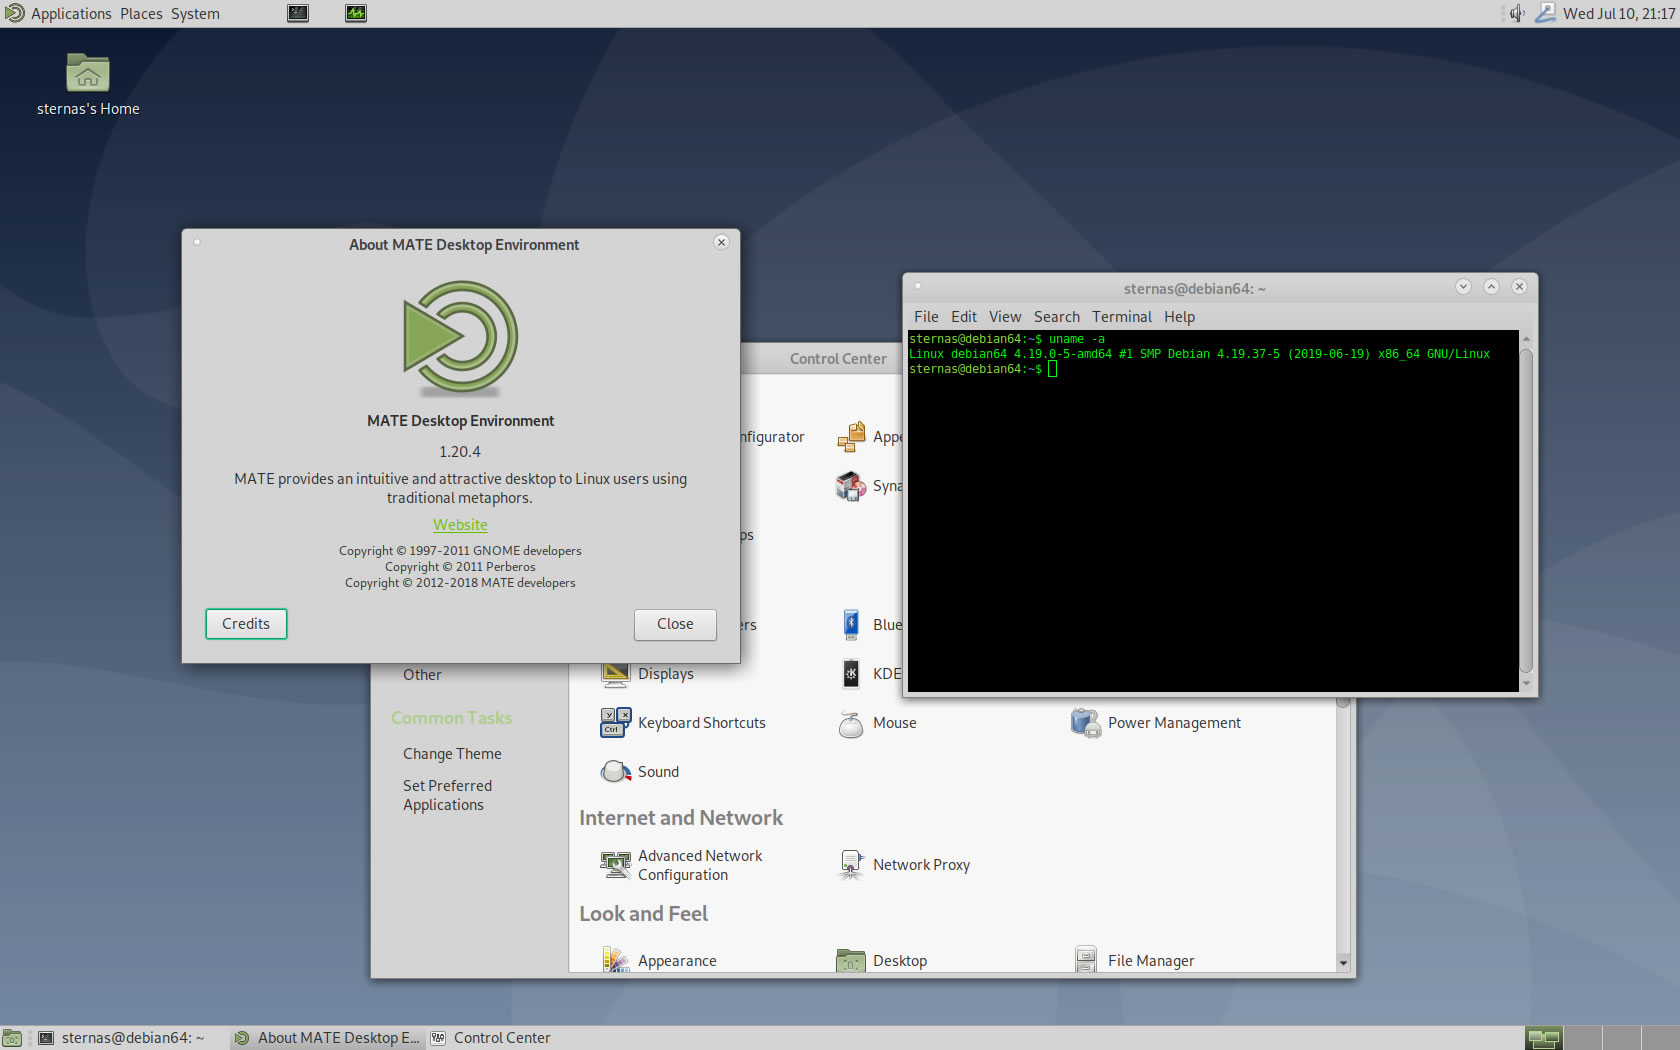Minimize the terminal window
Screen dimensions: 1680x1050
[x=1463, y=287]
